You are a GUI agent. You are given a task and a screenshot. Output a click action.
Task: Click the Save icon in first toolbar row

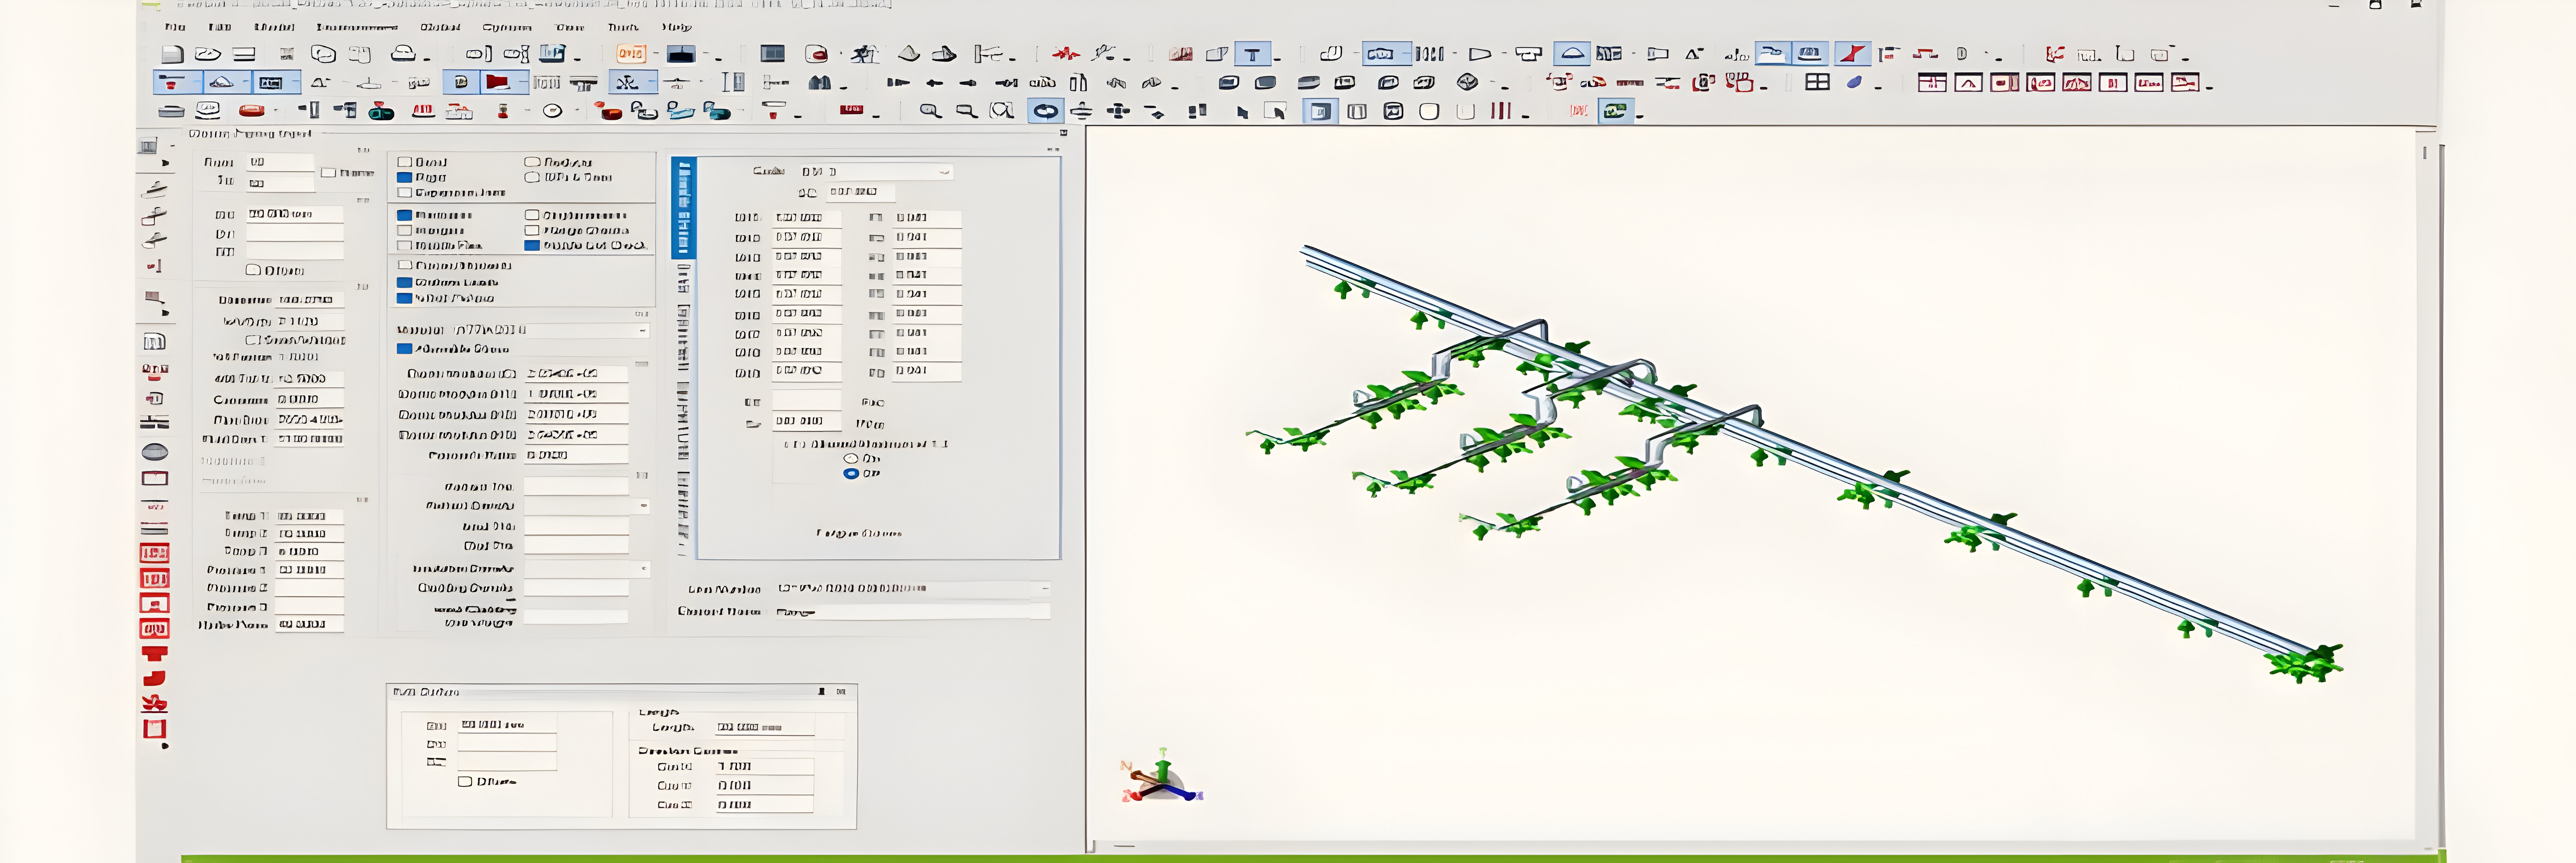pyautogui.click(x=244, y=54)
